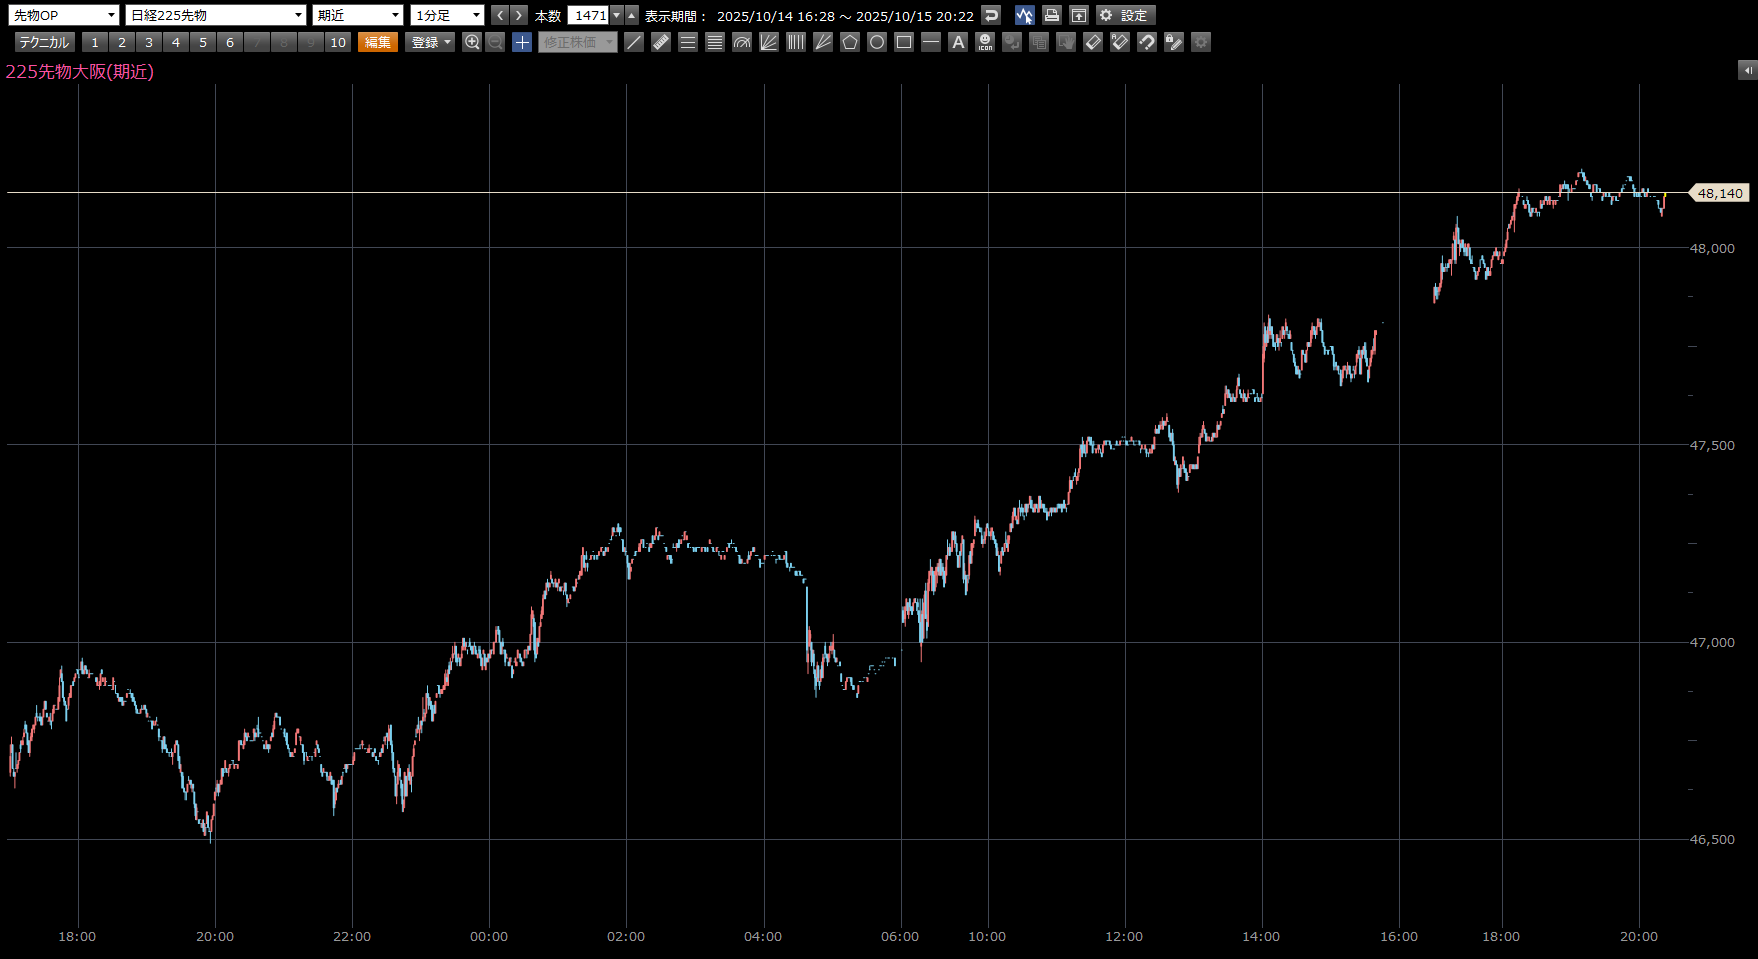Image resolution: width=1758 pixels, height=959 pixels.
Task: Select the text annotation 'A' tool
Action: click(958, 42)
